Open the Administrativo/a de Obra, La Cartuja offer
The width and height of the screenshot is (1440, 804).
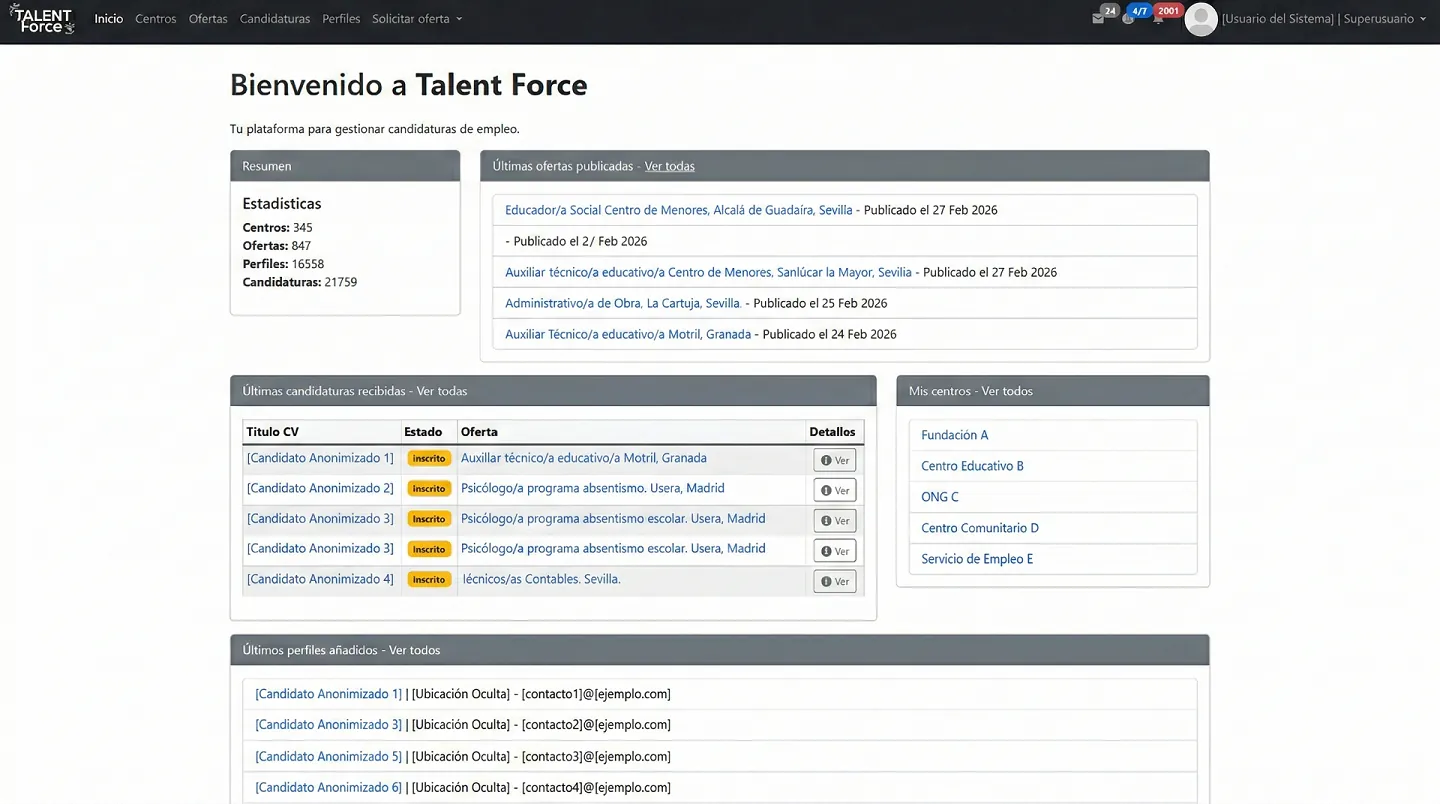623,303
